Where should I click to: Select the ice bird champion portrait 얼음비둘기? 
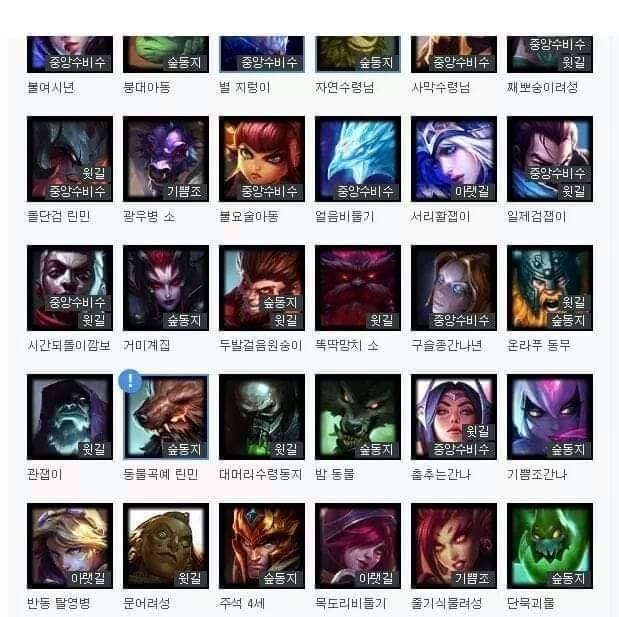pyautogui.click(x=358, y=159)
